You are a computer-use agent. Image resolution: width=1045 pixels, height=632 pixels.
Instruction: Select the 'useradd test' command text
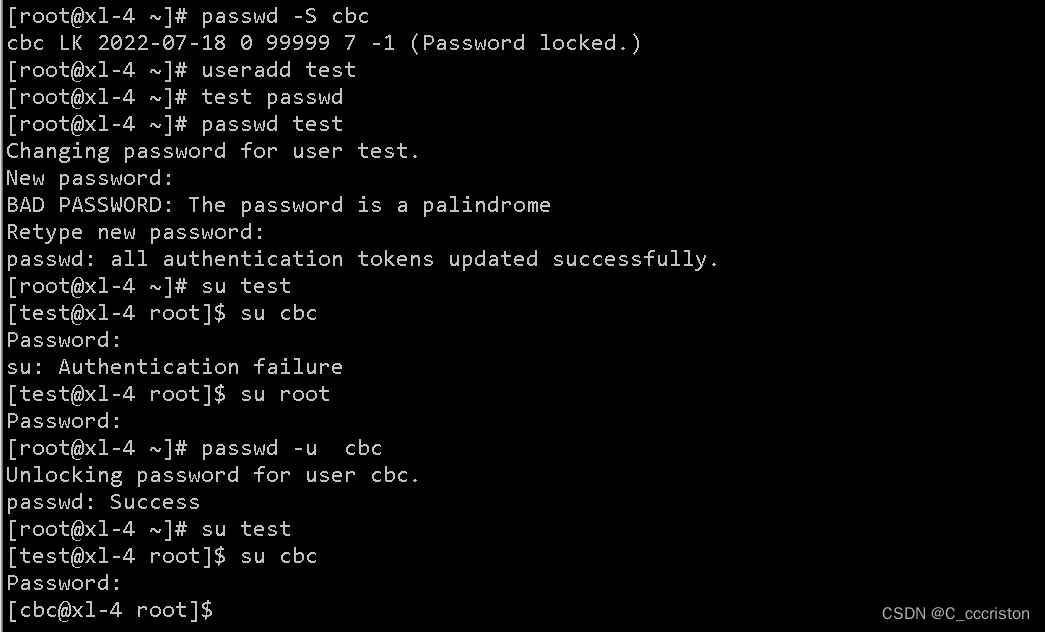279,70
